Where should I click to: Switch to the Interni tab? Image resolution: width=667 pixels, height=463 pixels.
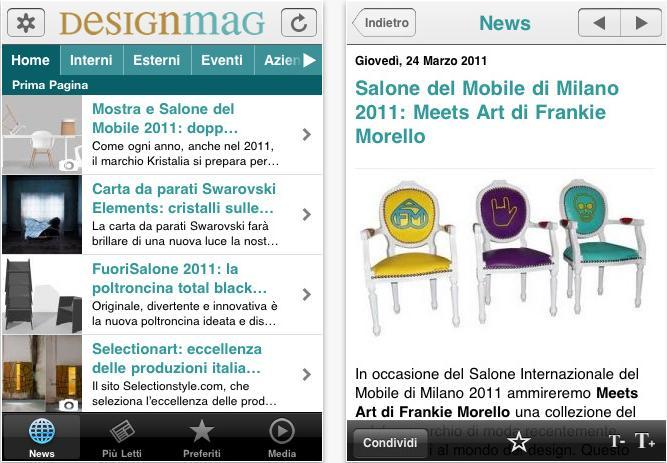click(x=91, y=60)
